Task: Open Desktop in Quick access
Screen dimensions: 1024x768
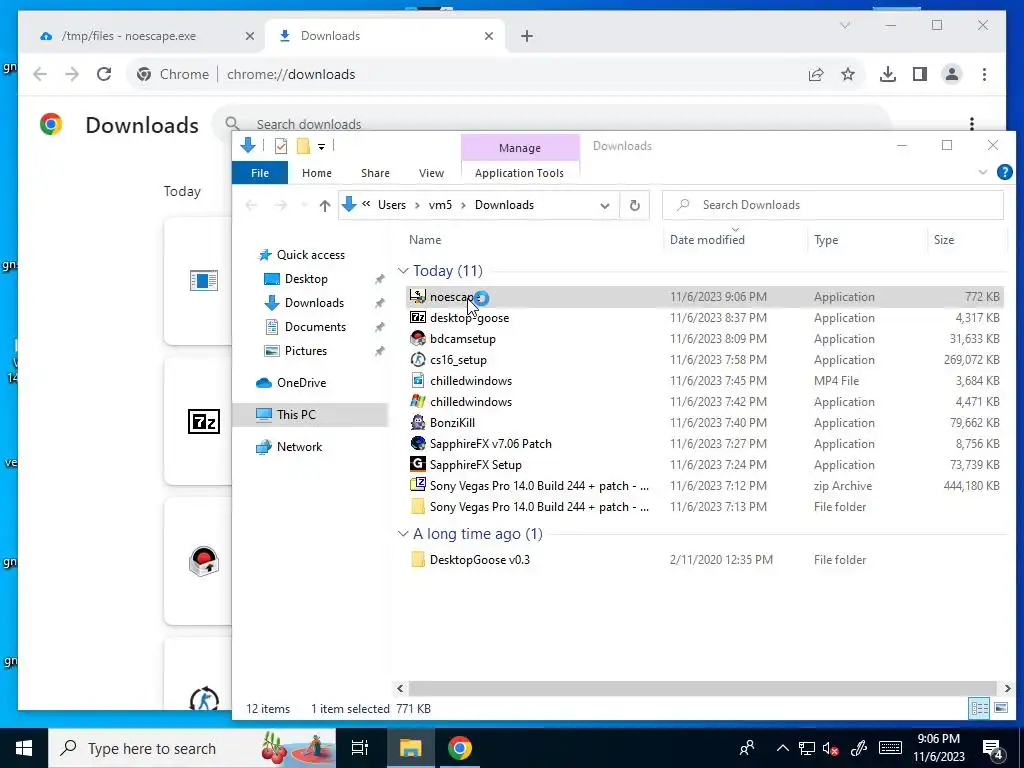Action: pos(306,279)
